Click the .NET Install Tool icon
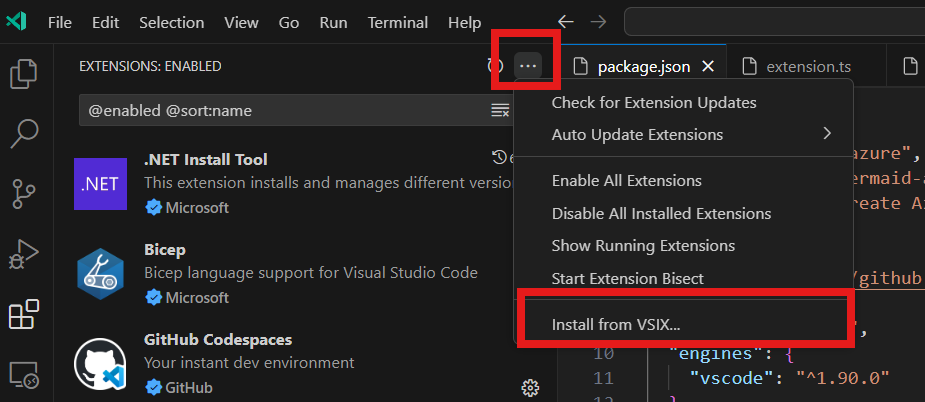Viewport: 925px width, 402px height. [100, 184]
